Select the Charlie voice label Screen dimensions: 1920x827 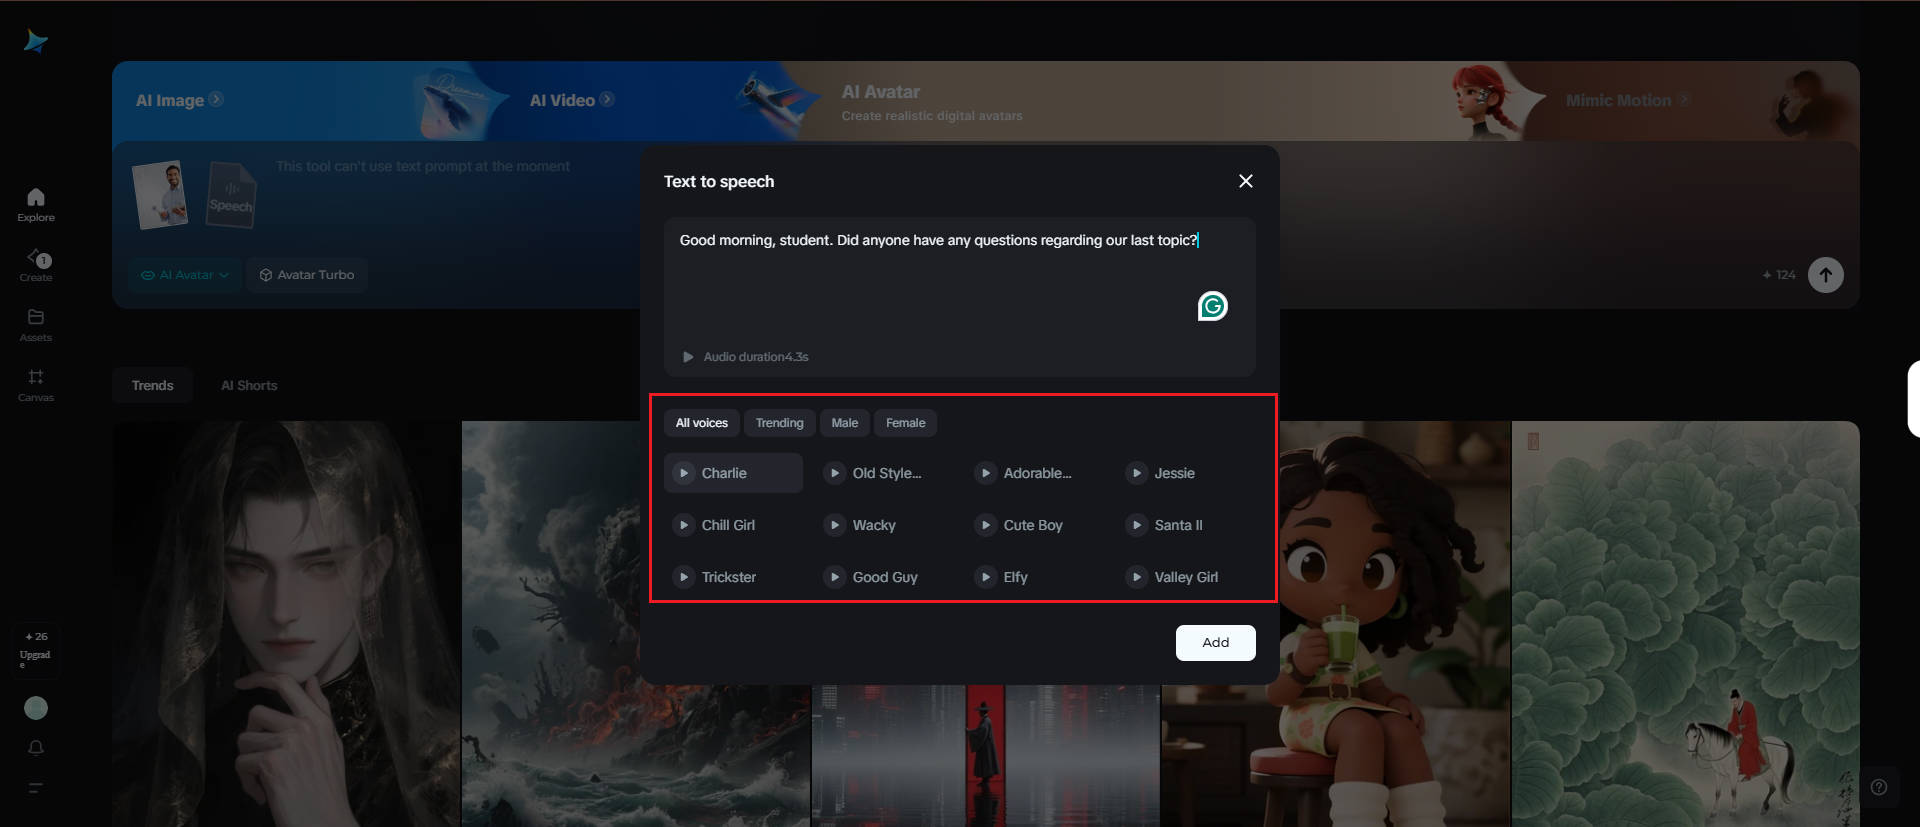tap(724, 473)
